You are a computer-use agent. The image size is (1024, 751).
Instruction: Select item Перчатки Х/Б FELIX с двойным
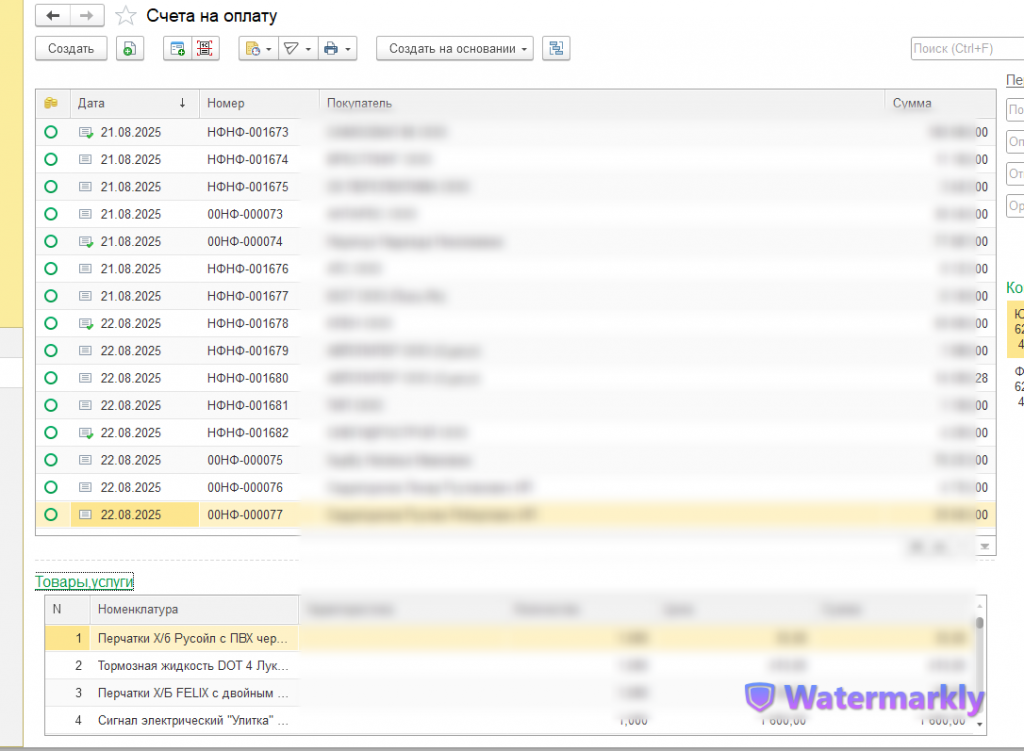[192, 694]
